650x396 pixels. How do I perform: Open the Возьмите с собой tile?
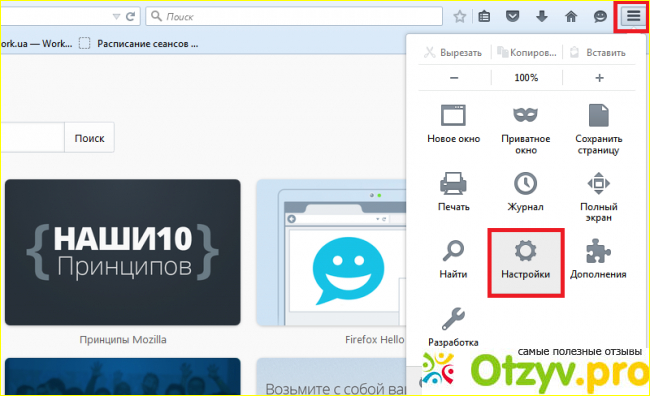(x=331, y=377)
